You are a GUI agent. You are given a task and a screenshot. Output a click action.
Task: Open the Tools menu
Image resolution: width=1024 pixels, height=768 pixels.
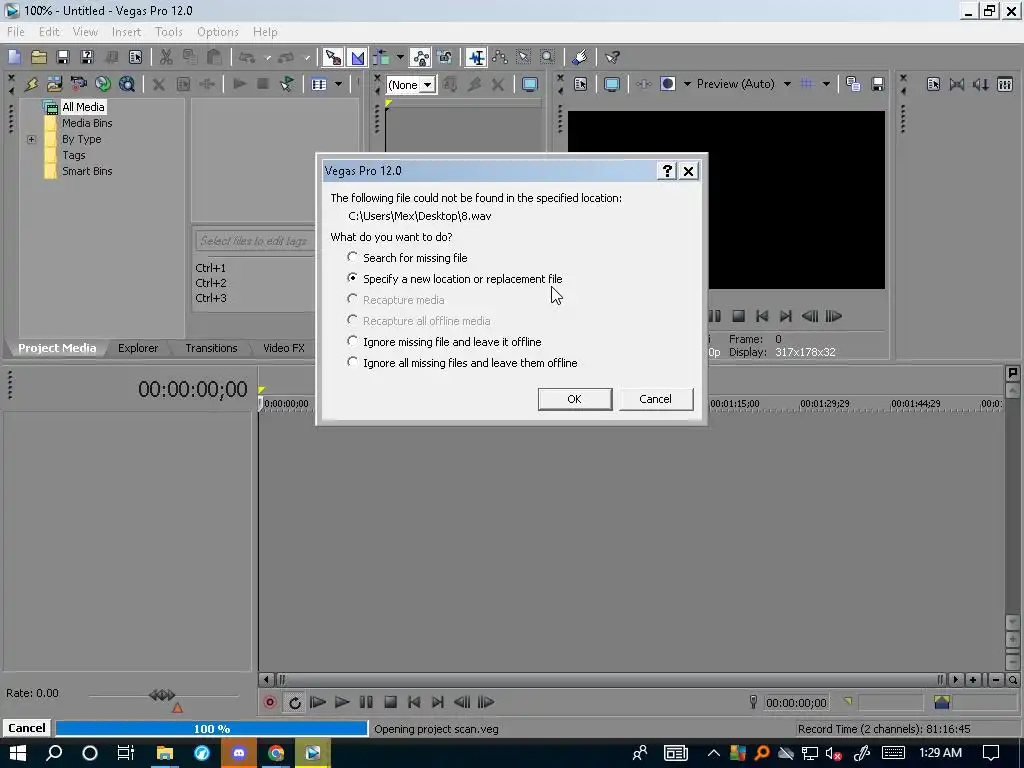[x=168, y=32]
